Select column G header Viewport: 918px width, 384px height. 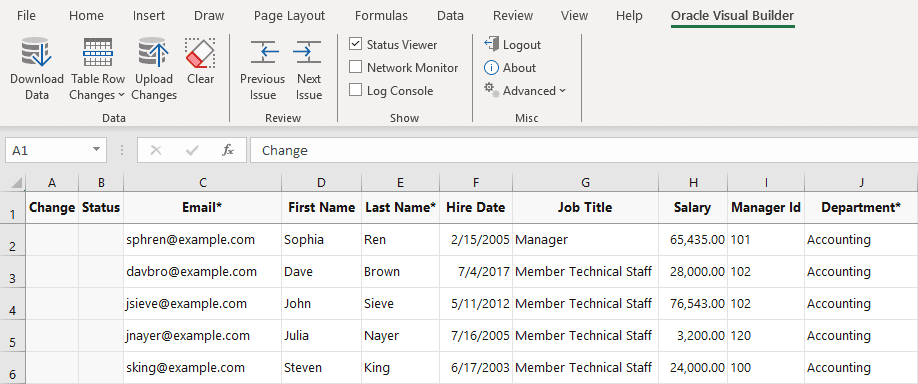pos(585,183)
